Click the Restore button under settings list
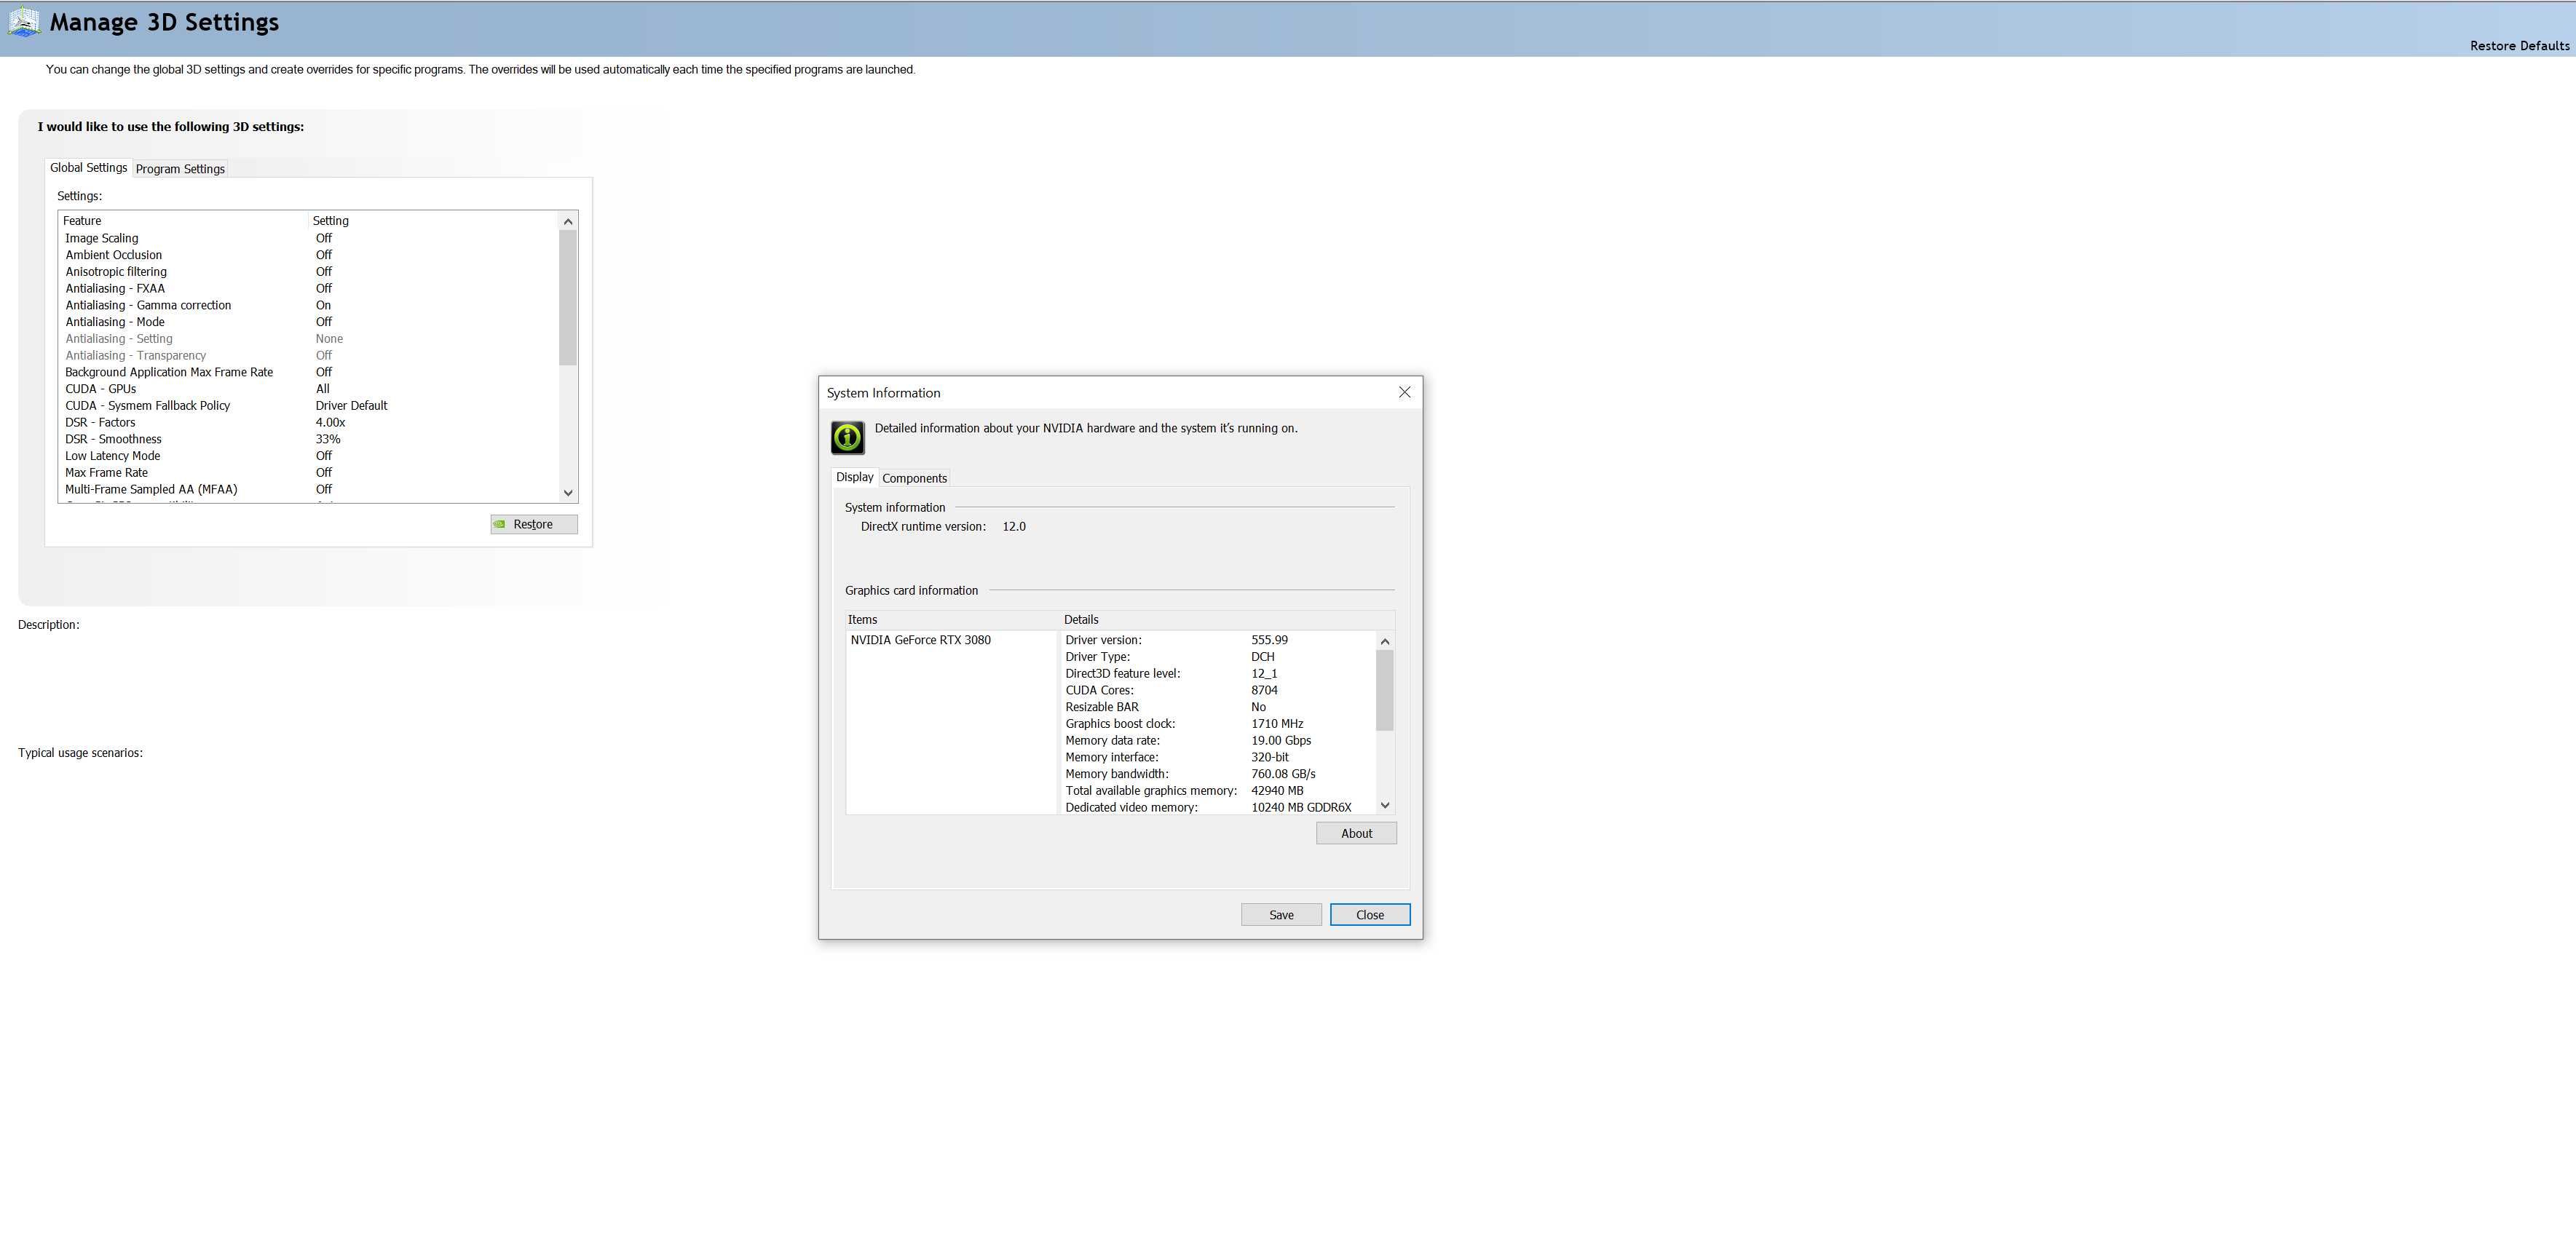The width and height of the screenshot is (2576, 1249). click(534, 524)
